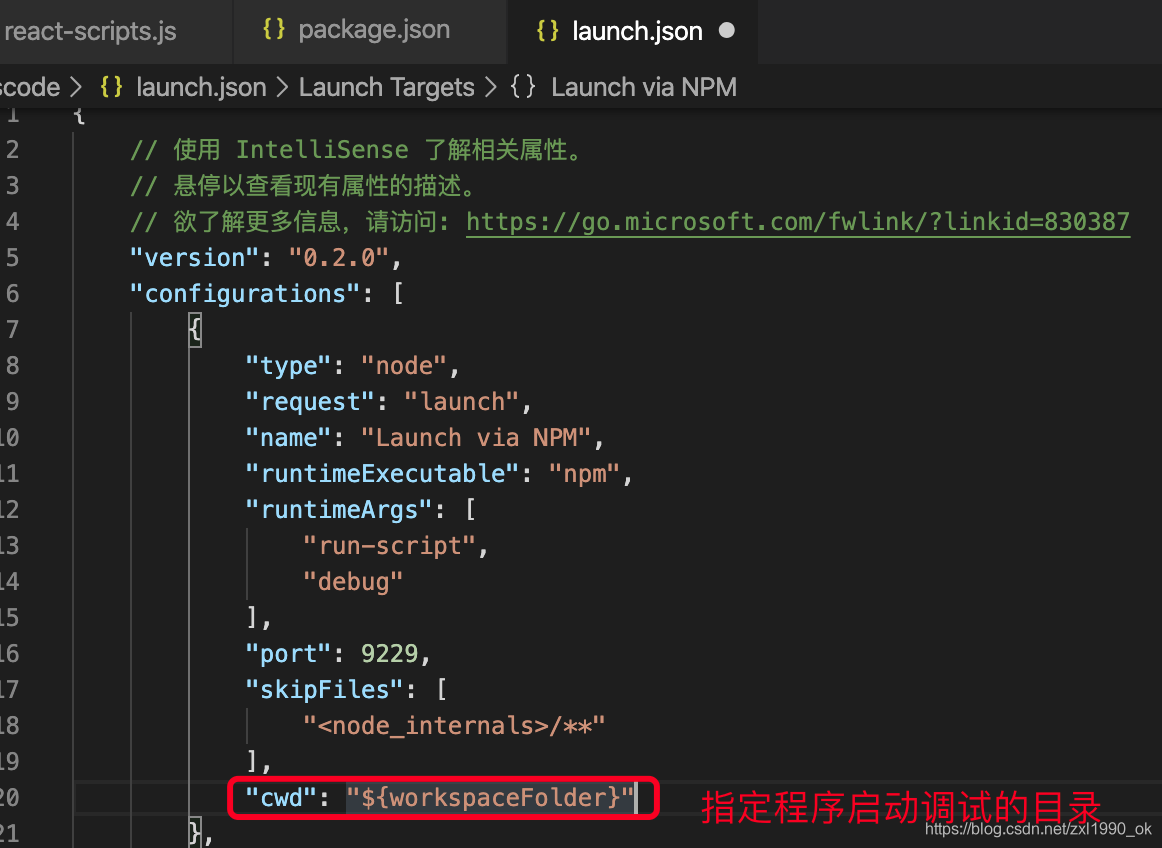Click the "Launch via NPM" name string
The image size is (1162, 848).
pyautogui.click(x=477, y=437)
